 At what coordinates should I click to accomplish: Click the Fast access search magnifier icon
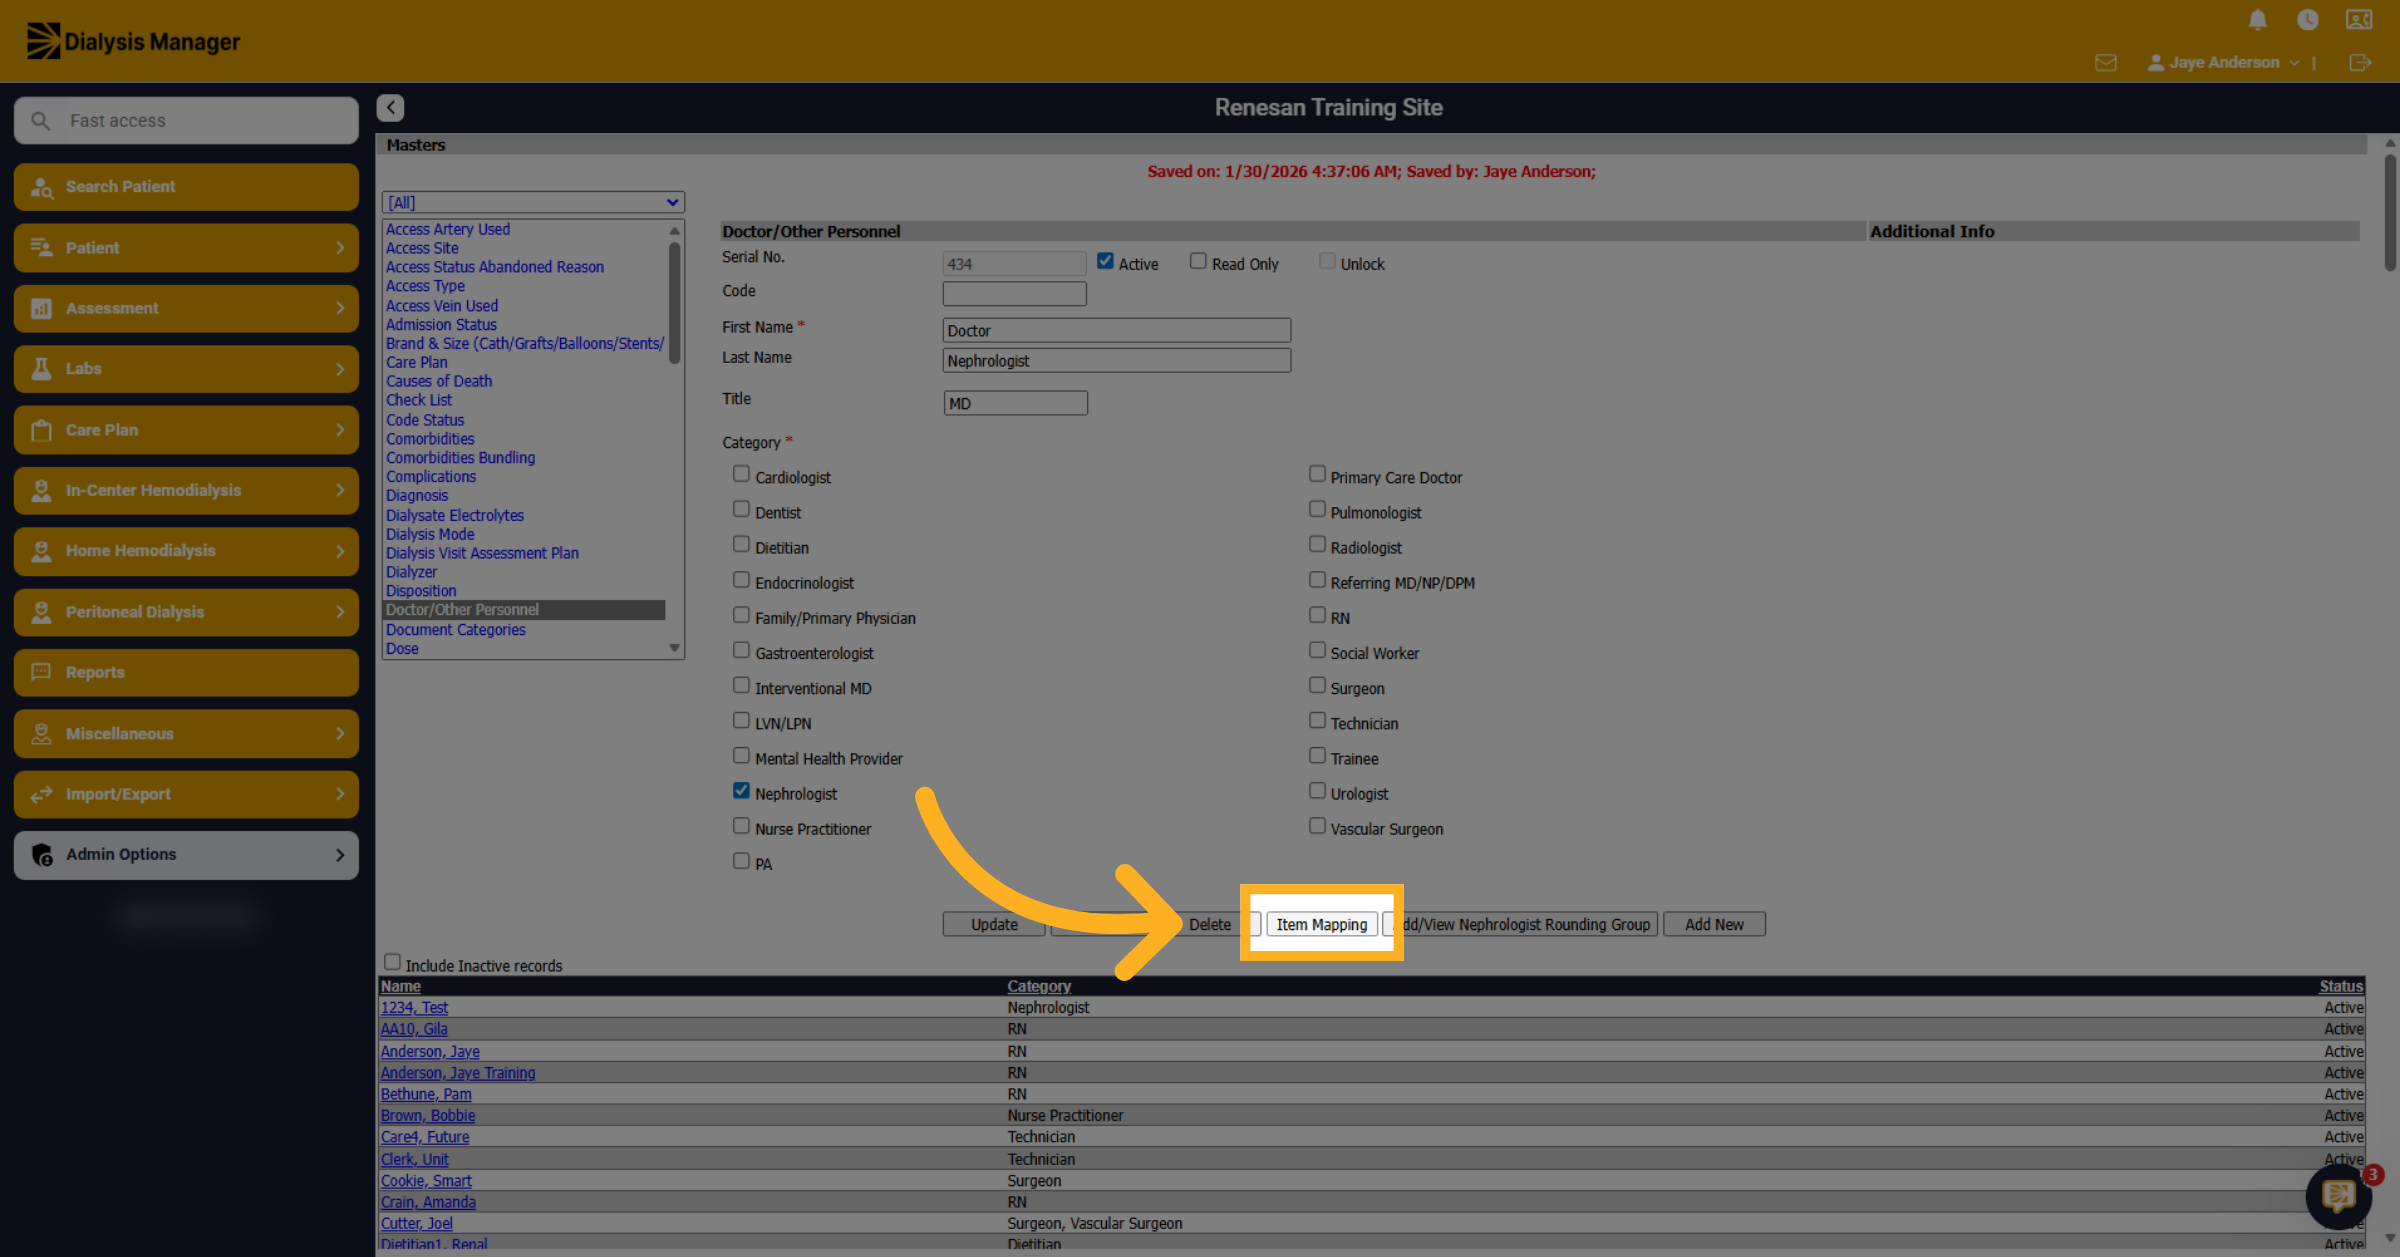pos(40,121)
